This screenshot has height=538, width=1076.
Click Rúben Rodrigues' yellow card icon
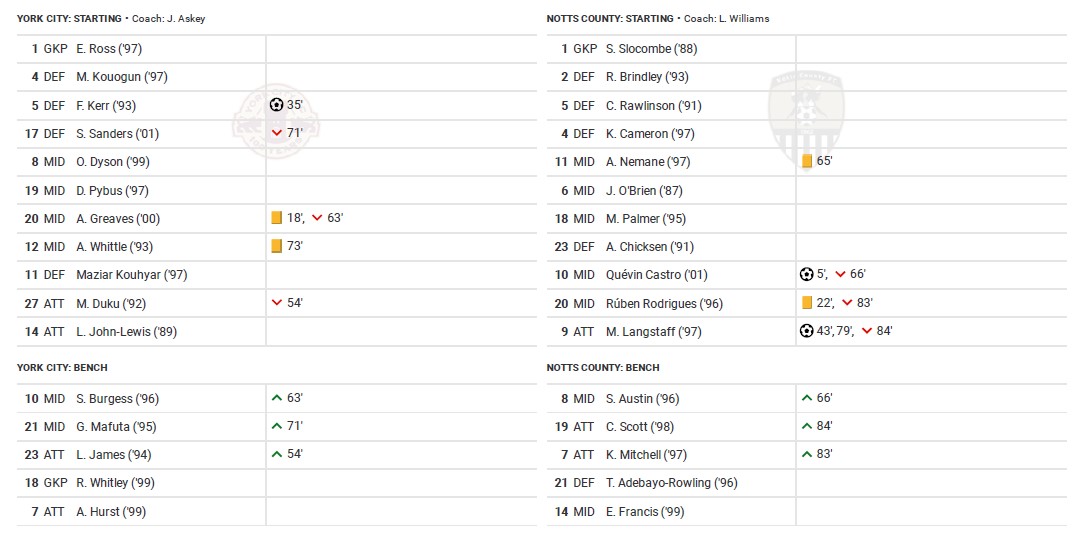click(807, 303)
